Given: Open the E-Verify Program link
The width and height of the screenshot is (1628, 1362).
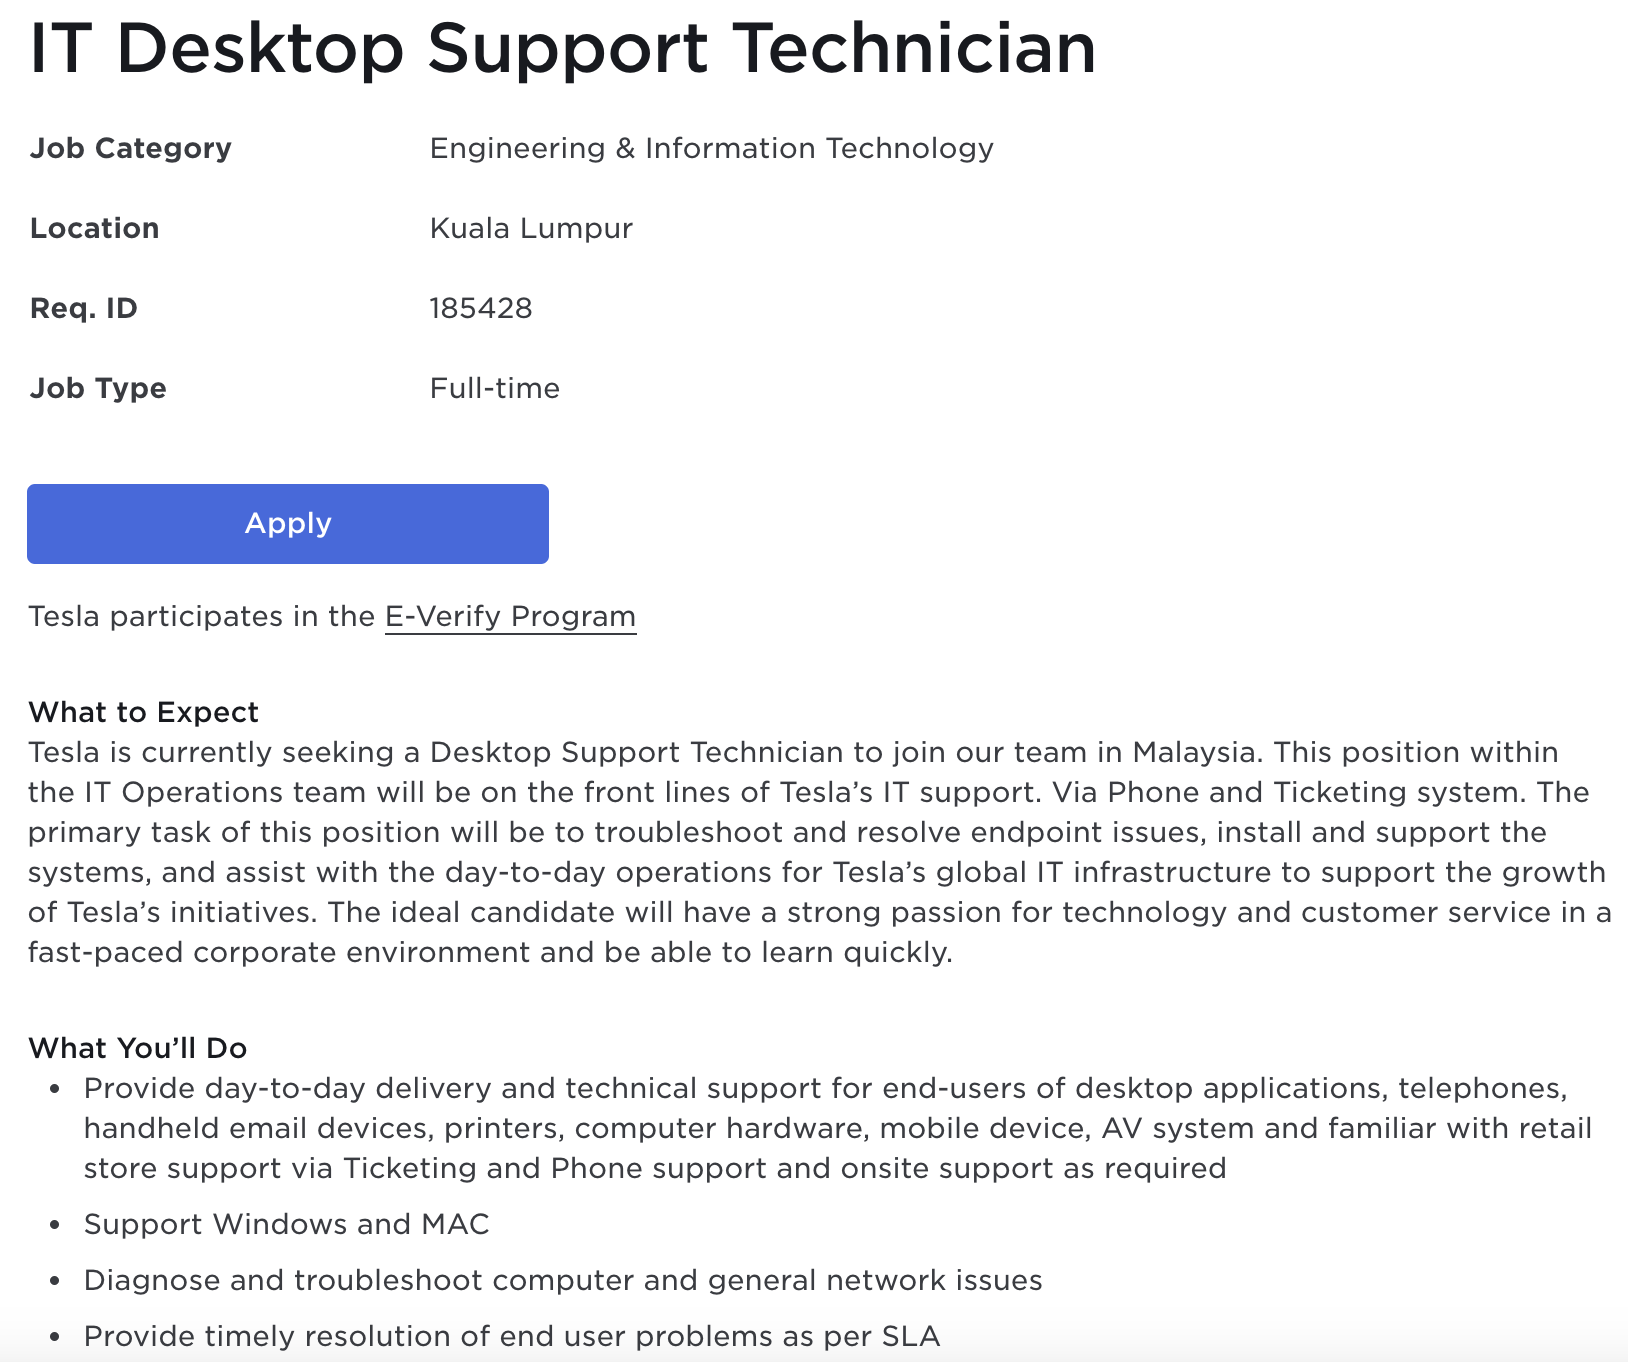Looking at the screenshot, I should click(510, 616).
